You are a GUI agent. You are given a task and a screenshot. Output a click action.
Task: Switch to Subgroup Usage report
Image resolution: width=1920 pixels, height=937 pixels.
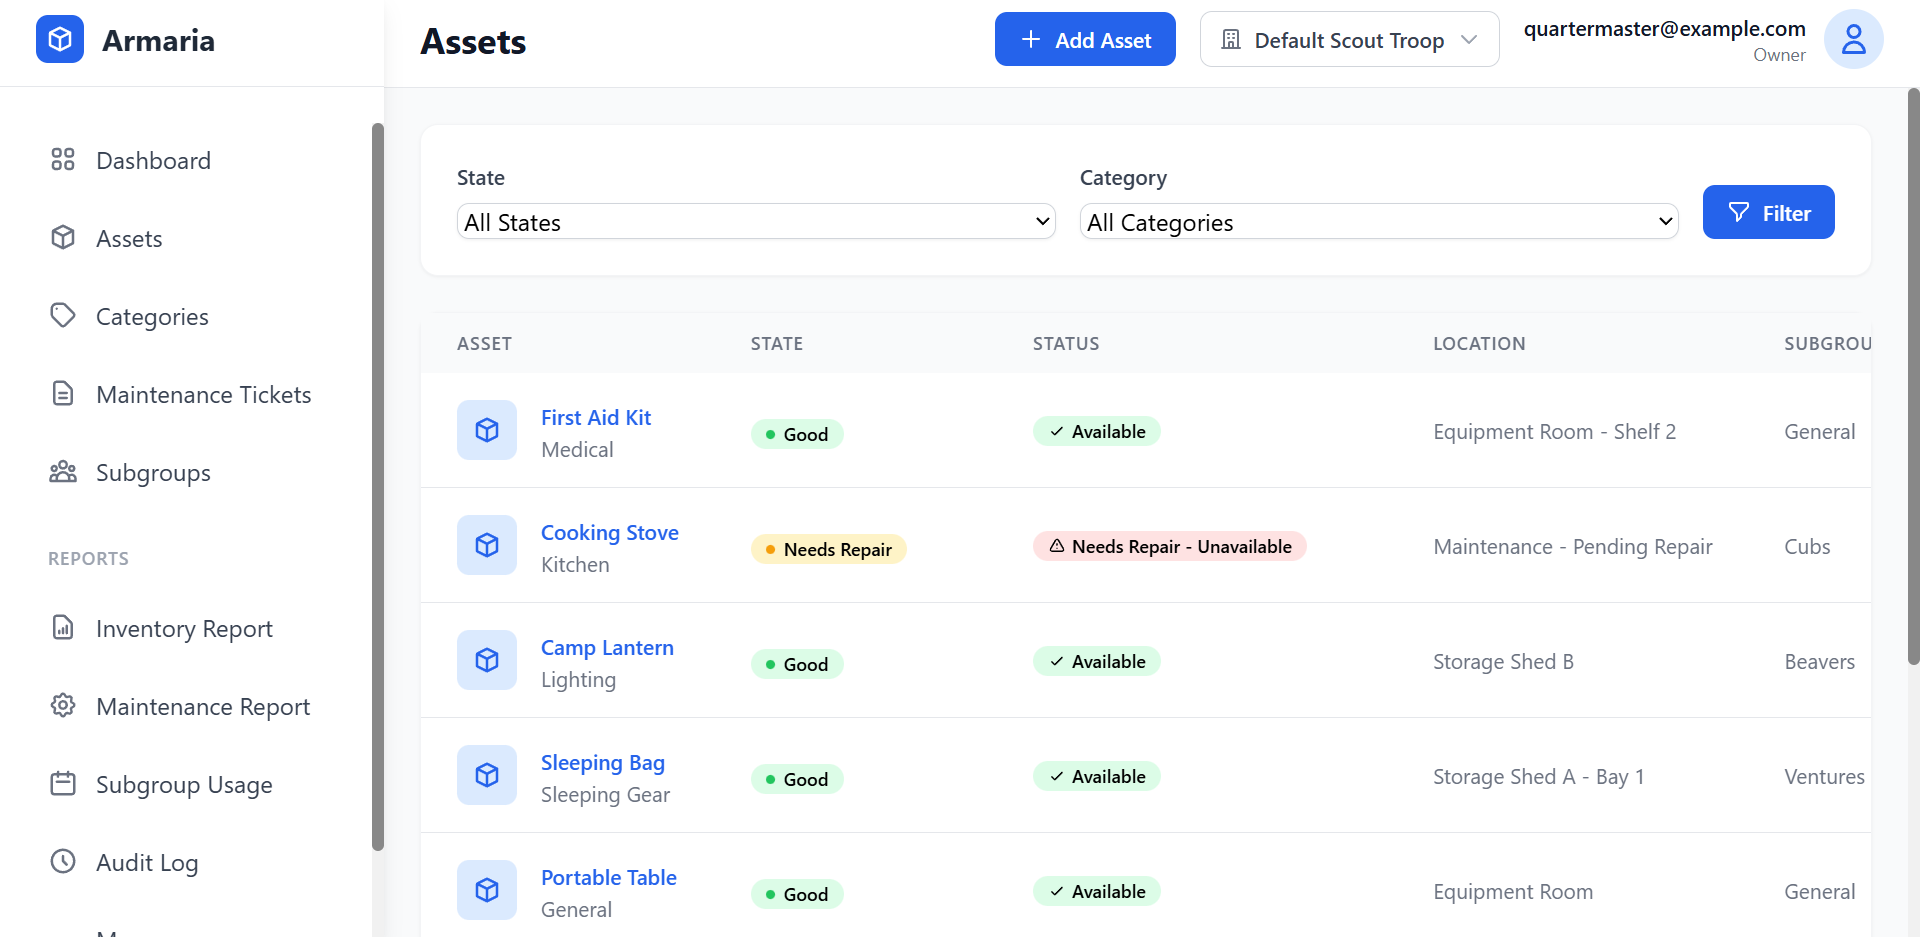(x=184, y=784)
